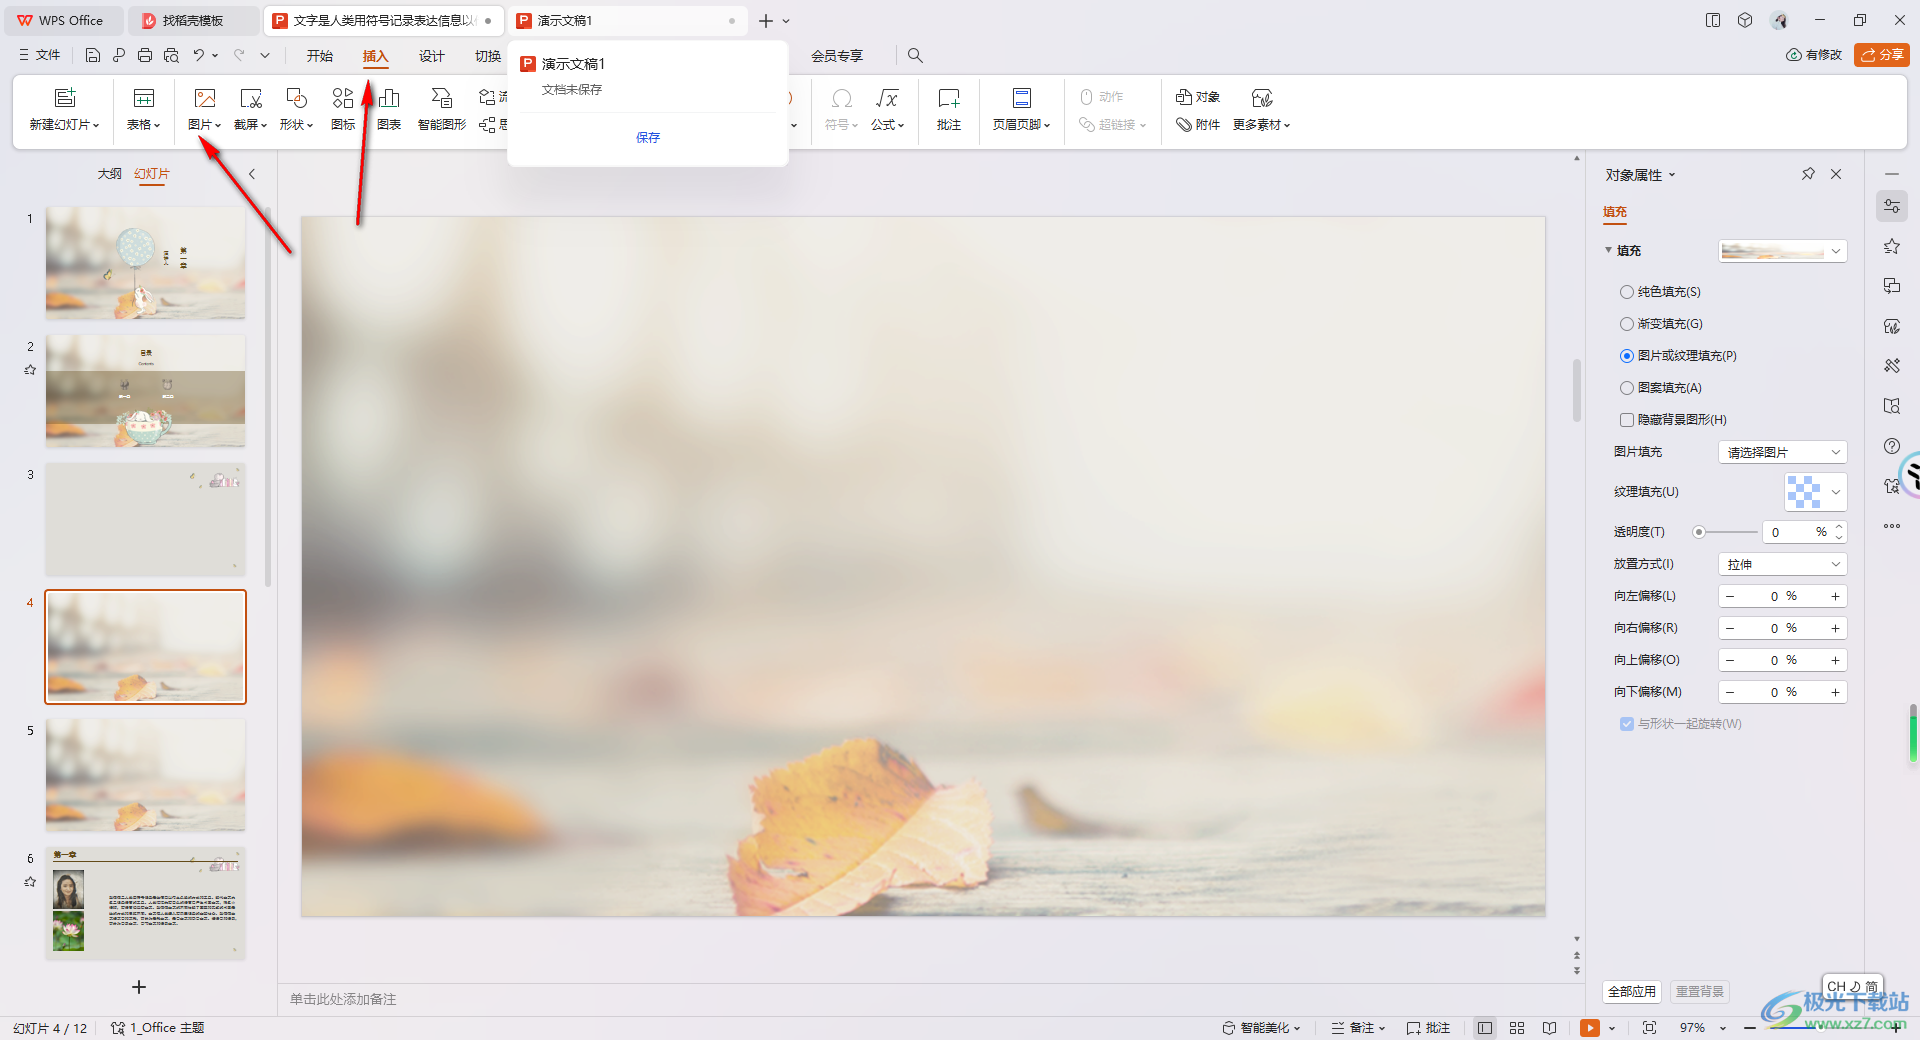The height and width of the screenshot is (1040, 1920).
Task: Select Pattern fill (图案填充) radio button
Action: coord(1627,388)
